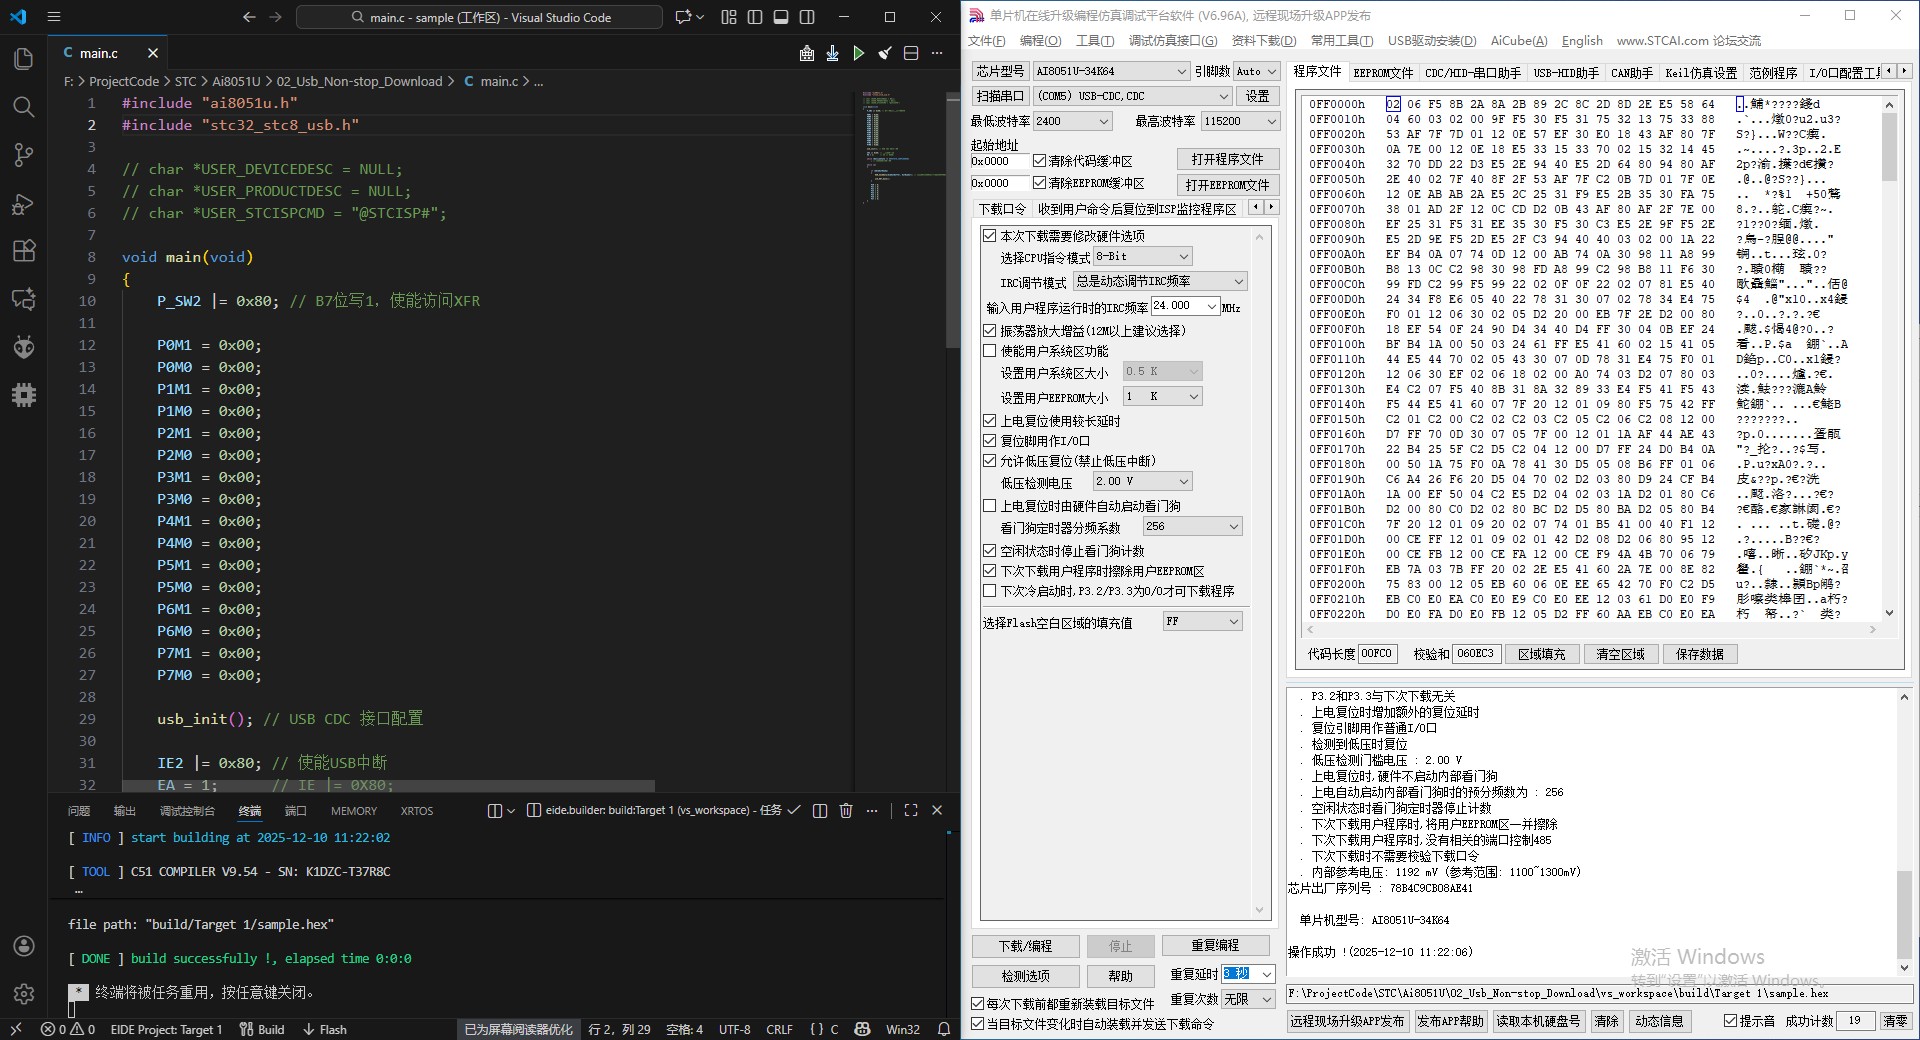Open the Manage gear icon
This screenshot has width=1920, height=1040.
point(24,994)
